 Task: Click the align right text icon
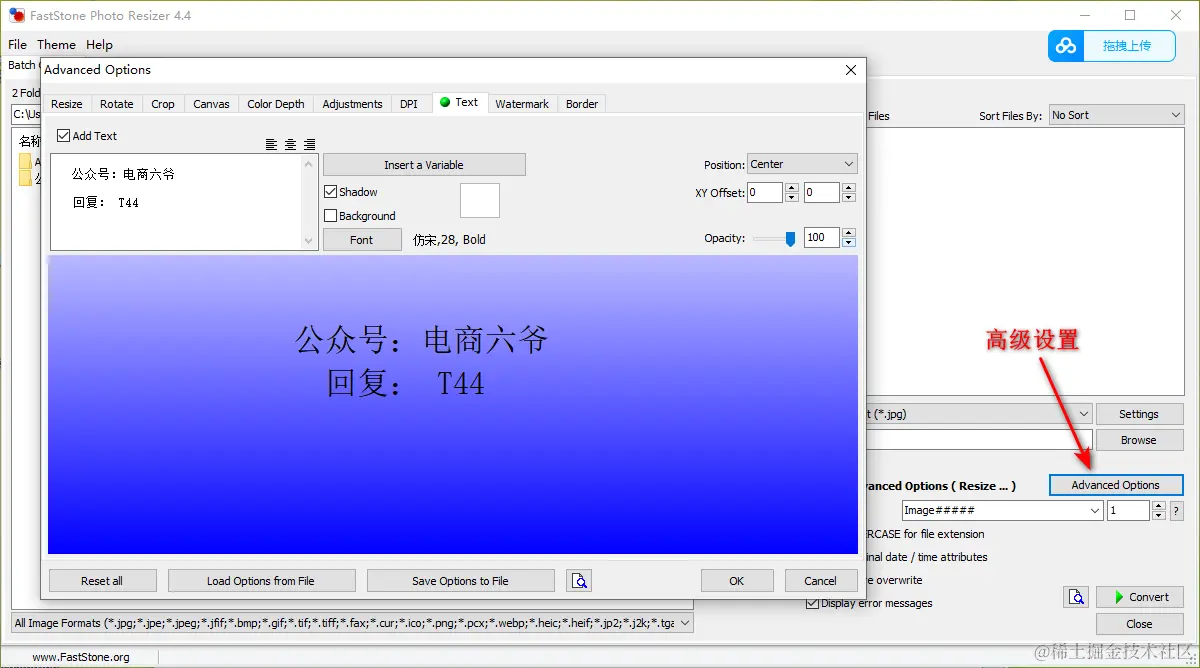[x=309, y=144]
